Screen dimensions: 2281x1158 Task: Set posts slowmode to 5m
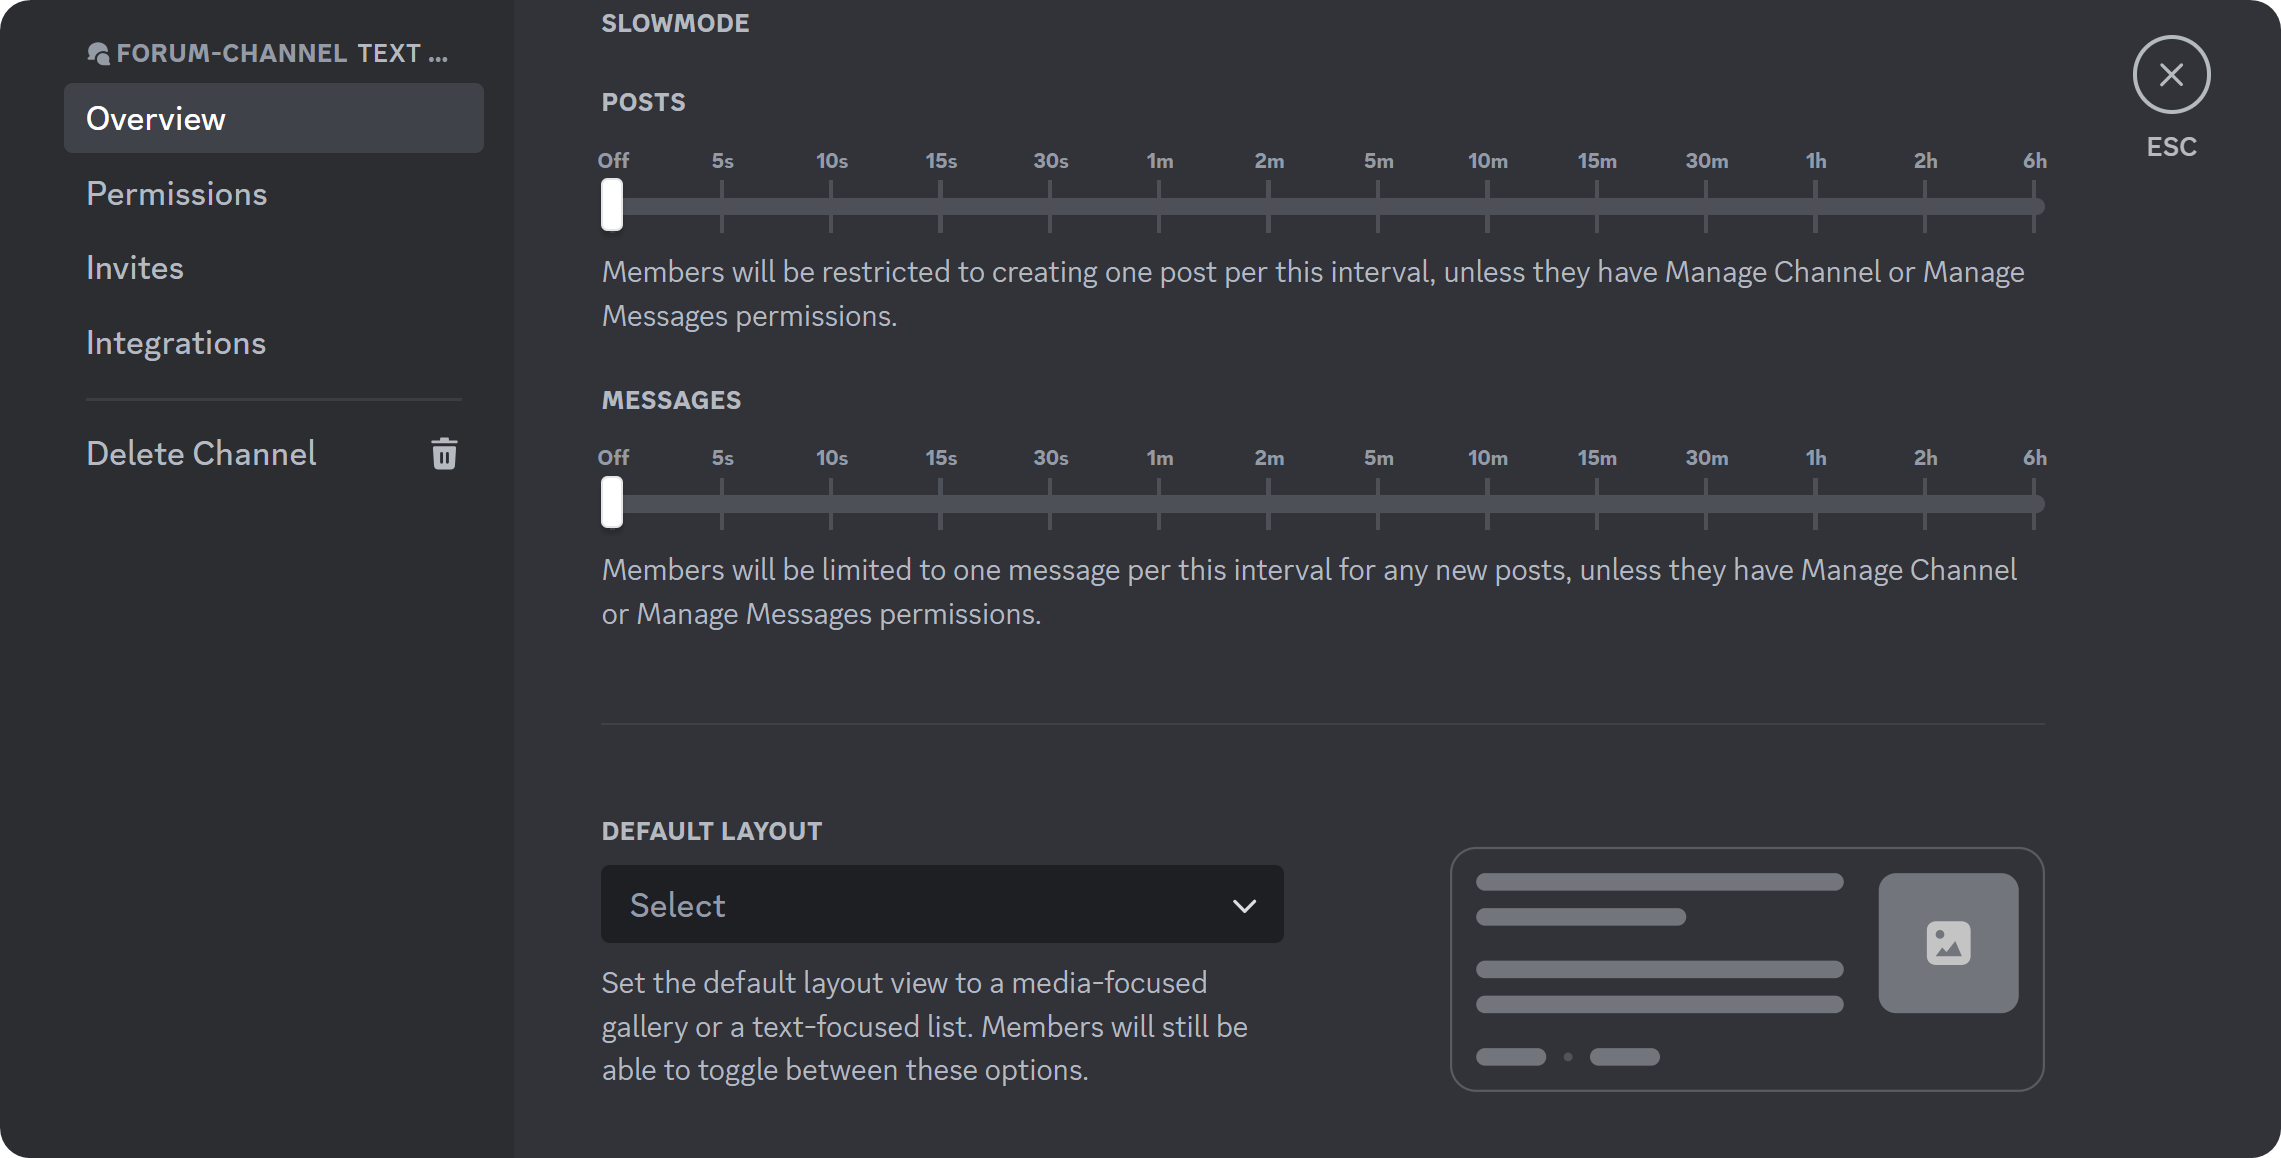(1378, 204)
